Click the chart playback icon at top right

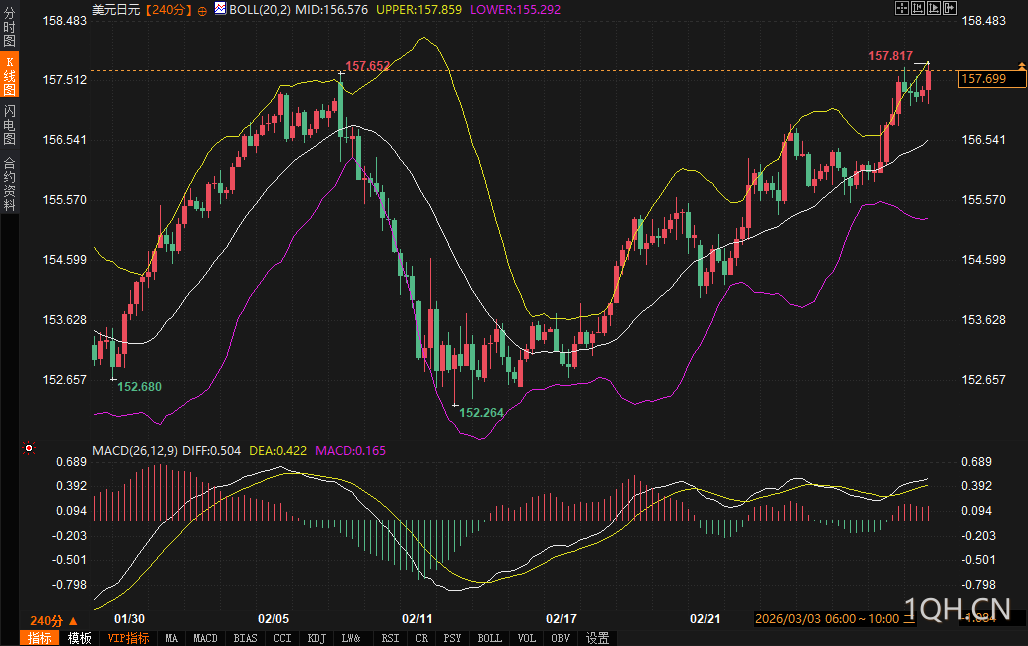[x=935, y=8]
